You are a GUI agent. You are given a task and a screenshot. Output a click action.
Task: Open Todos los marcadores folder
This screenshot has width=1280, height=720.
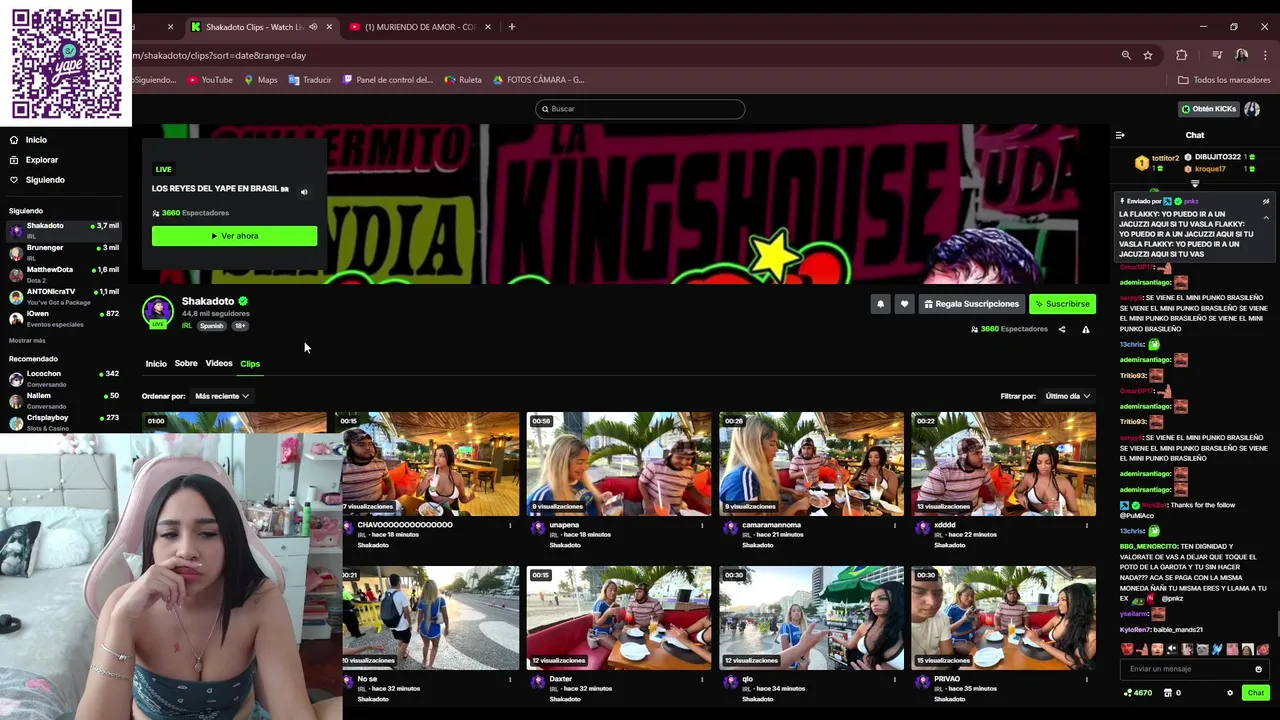click(x=1224, y=80)
